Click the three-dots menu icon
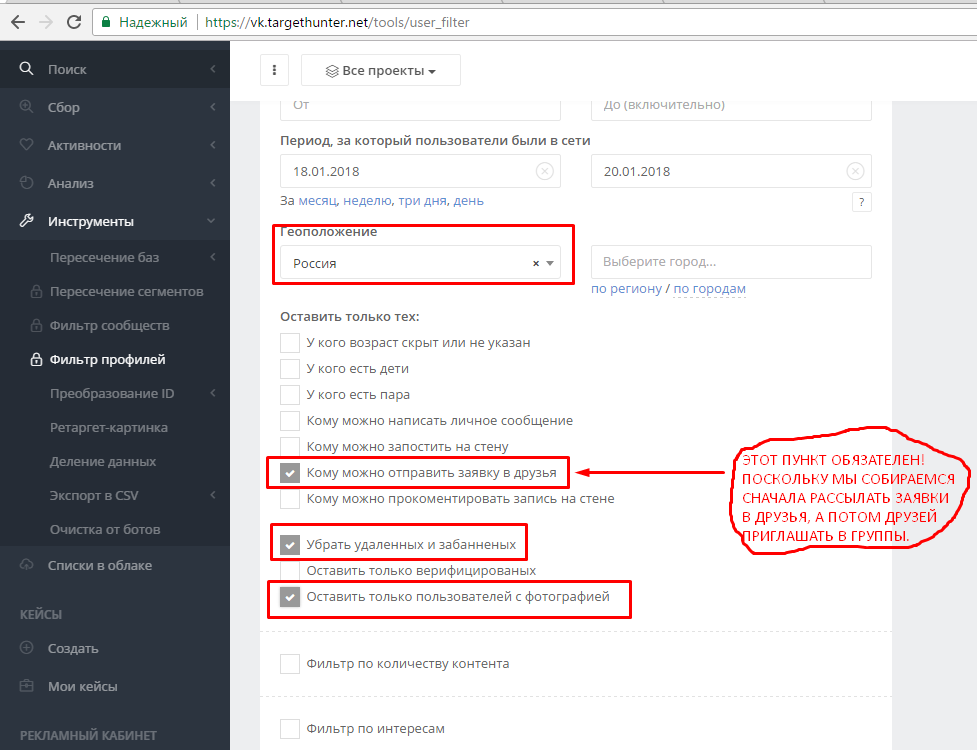 coord(274,71)
